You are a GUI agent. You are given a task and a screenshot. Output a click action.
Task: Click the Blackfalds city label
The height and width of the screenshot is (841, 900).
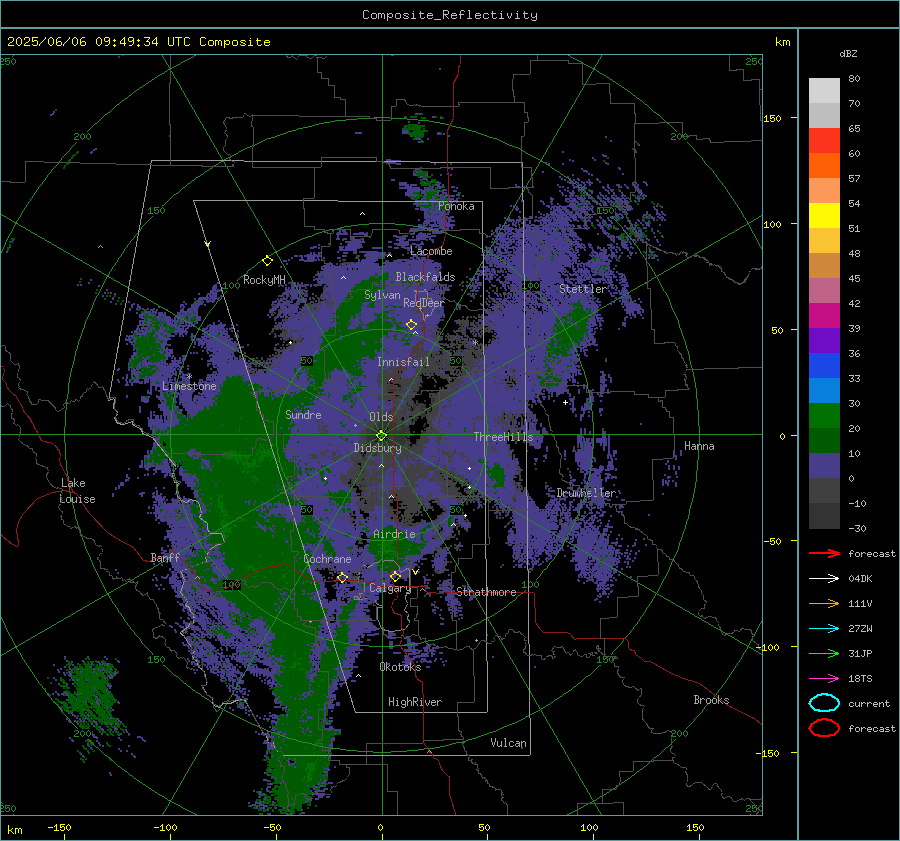click(x=425, y=277)
